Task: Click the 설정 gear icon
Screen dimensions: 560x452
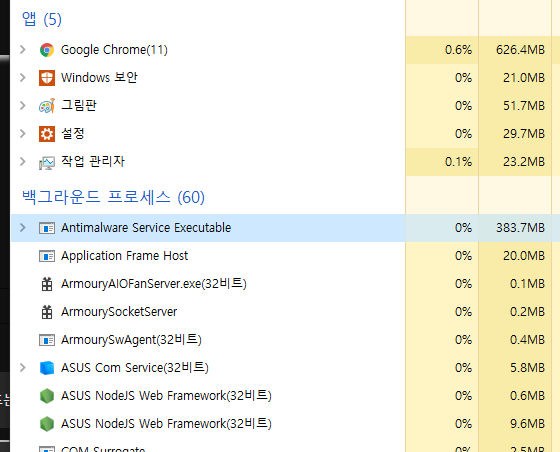Action: click(x=47, y=134)
